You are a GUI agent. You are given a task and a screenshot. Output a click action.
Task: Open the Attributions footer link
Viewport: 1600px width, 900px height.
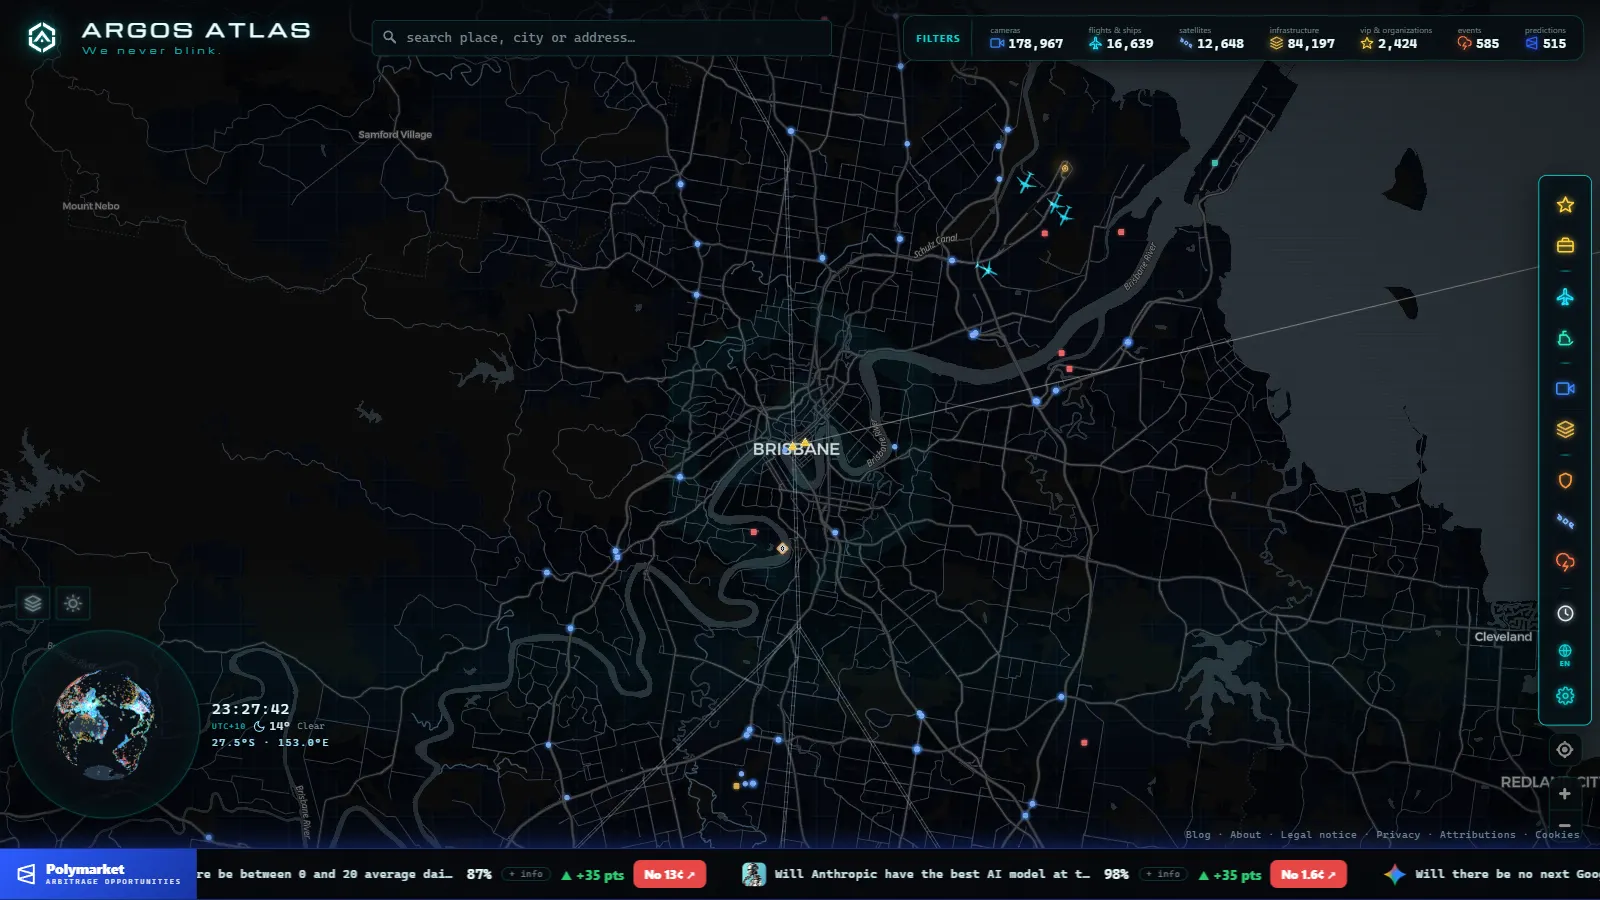tap(1477, 835)
